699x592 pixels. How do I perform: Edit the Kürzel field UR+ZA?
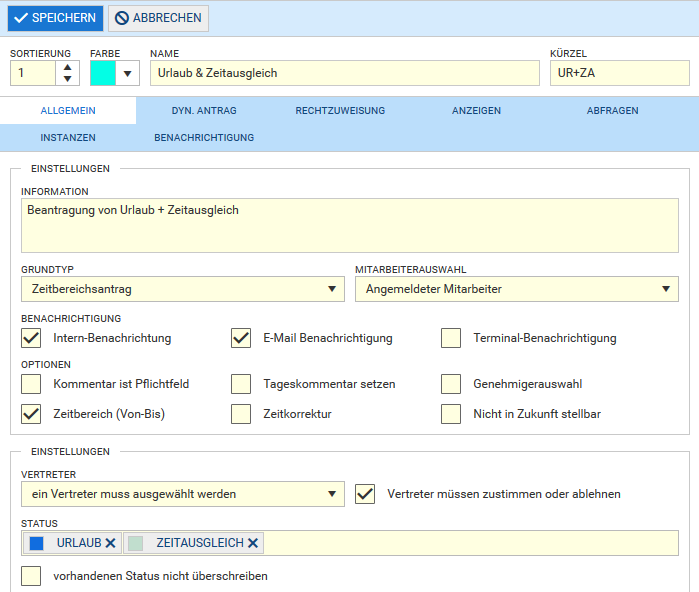[x=620, y=73]
